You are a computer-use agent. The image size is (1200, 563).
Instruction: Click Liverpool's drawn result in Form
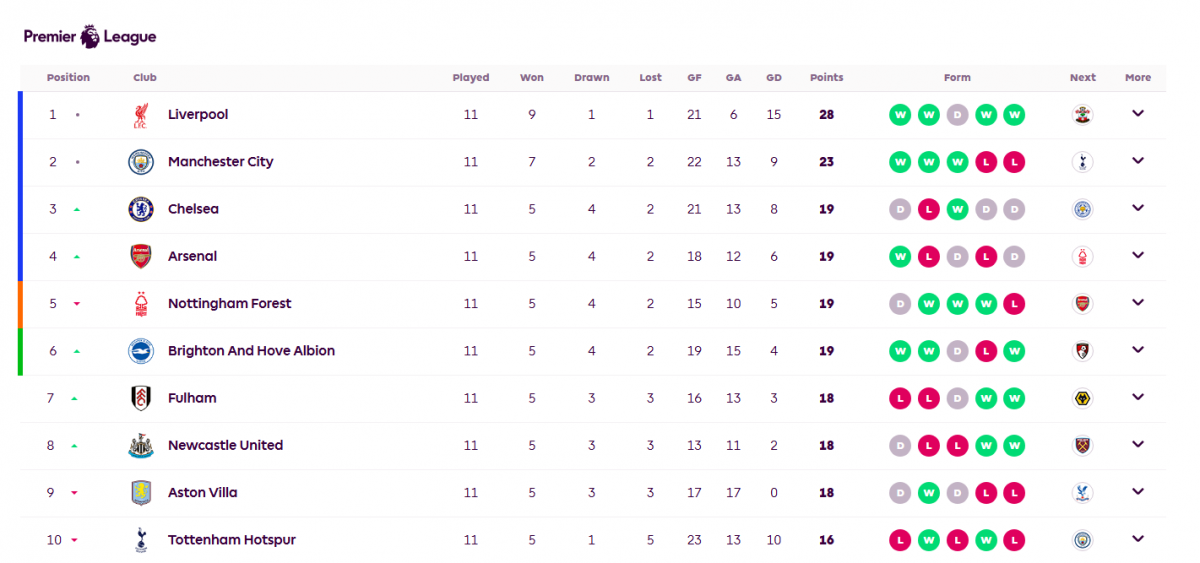[x=957, y=115]
